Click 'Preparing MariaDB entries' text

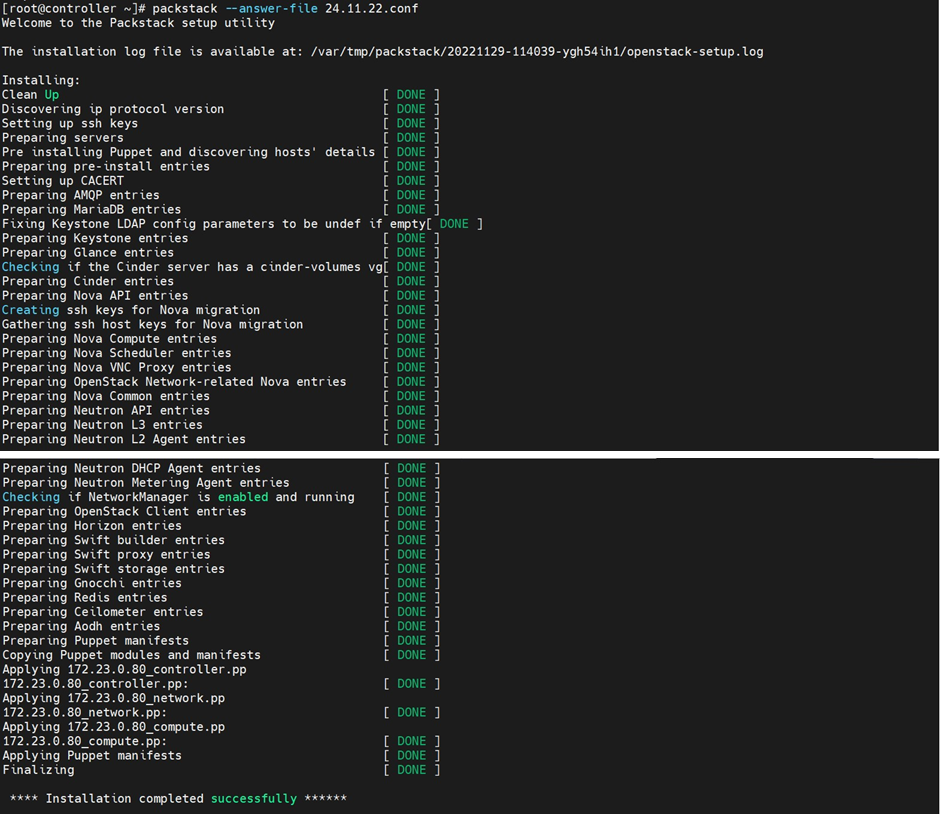(x=92, y=210)
